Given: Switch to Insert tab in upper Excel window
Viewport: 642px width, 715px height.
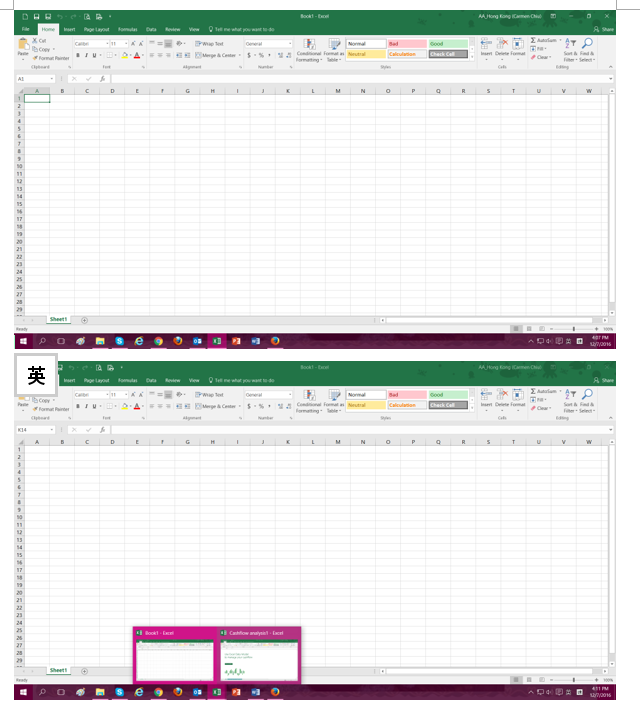Looking at the screenshot, I should (x=69, y=29).
